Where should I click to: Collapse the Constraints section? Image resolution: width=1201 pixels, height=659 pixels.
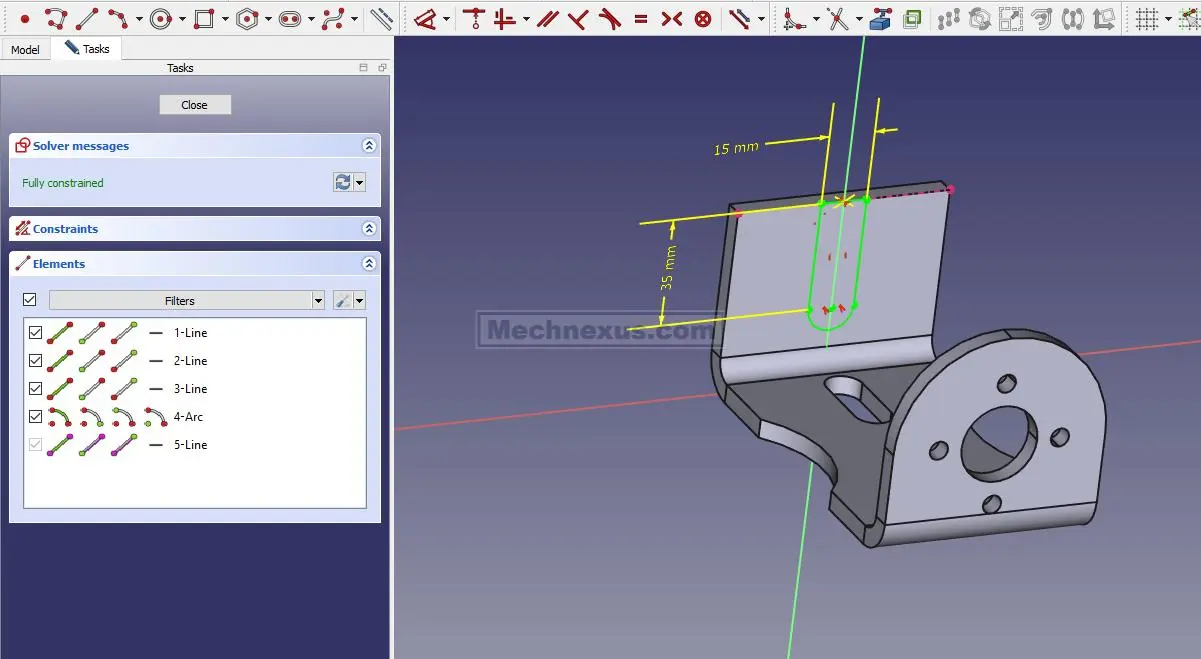369,229
